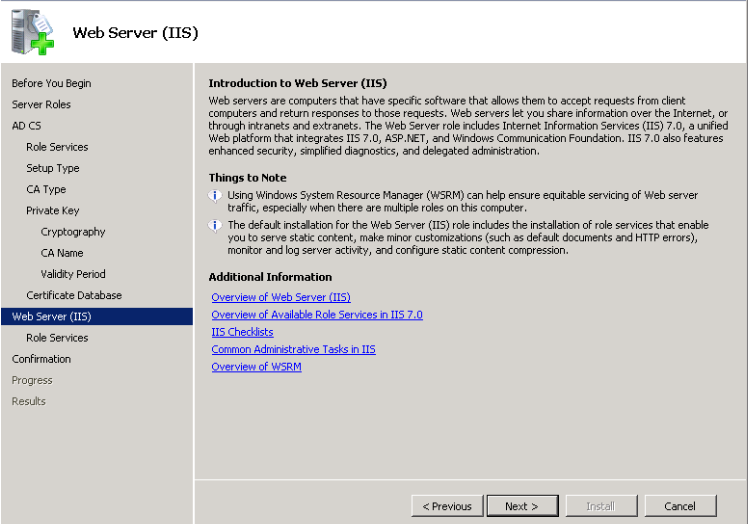The width and height of the screenshot is (748, 524).
Task: Open the AD CS step
Action: [27, 126]
